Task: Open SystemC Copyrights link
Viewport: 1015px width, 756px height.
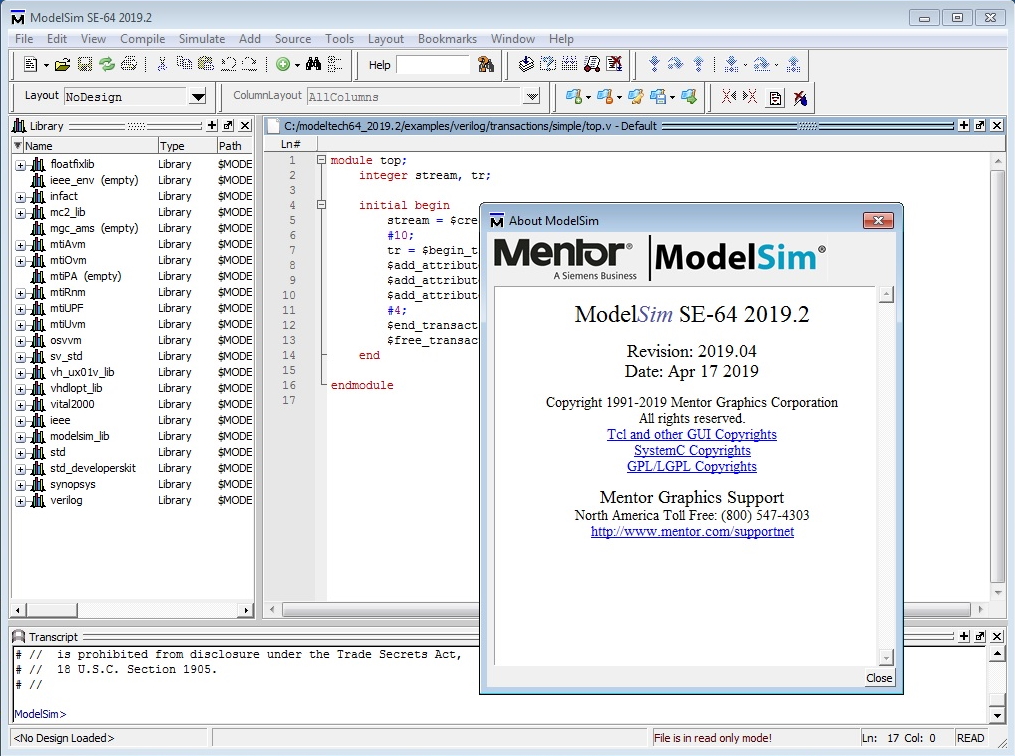Action: pos(692,450)
